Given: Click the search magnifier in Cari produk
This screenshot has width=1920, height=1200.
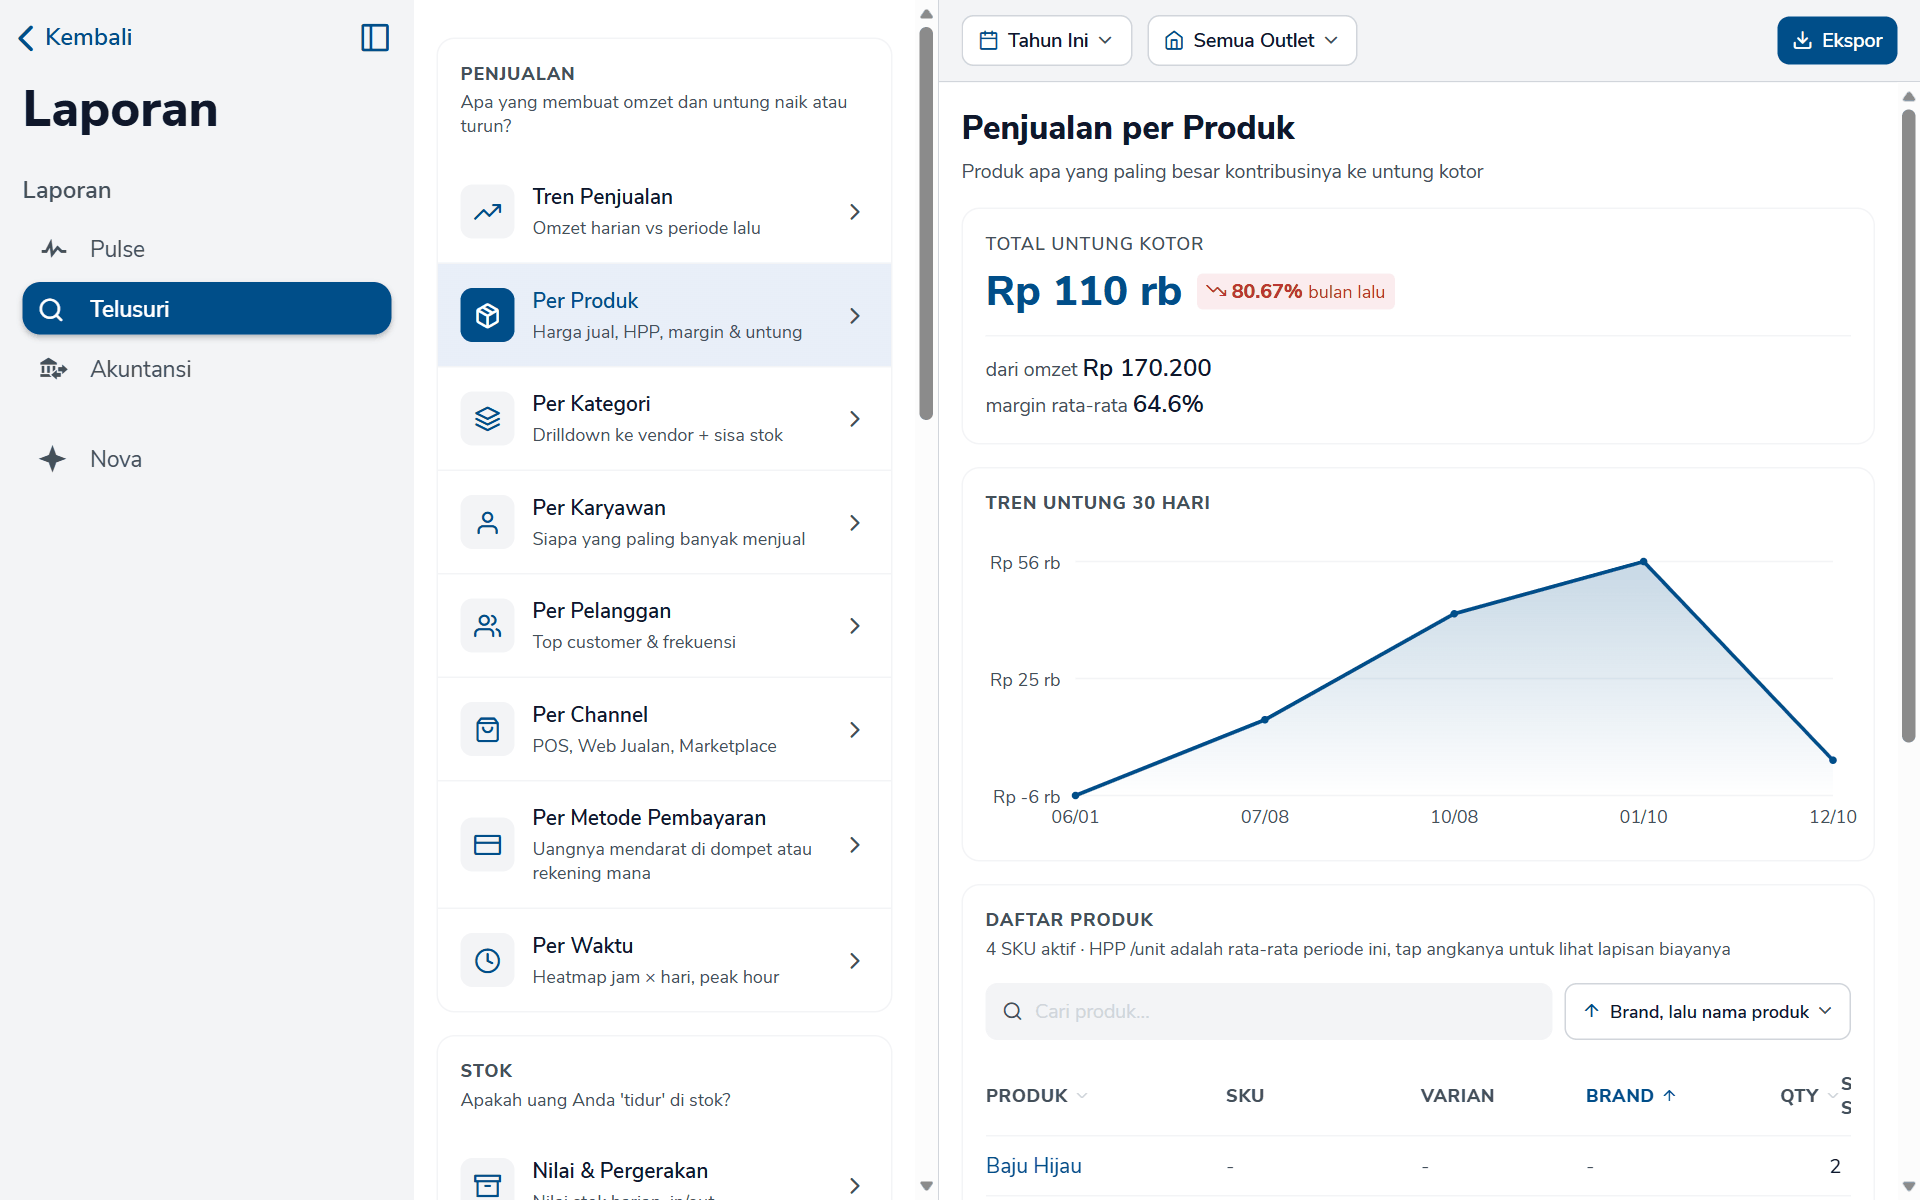Looking at the screenshot, I should tap(1012, 1011).
